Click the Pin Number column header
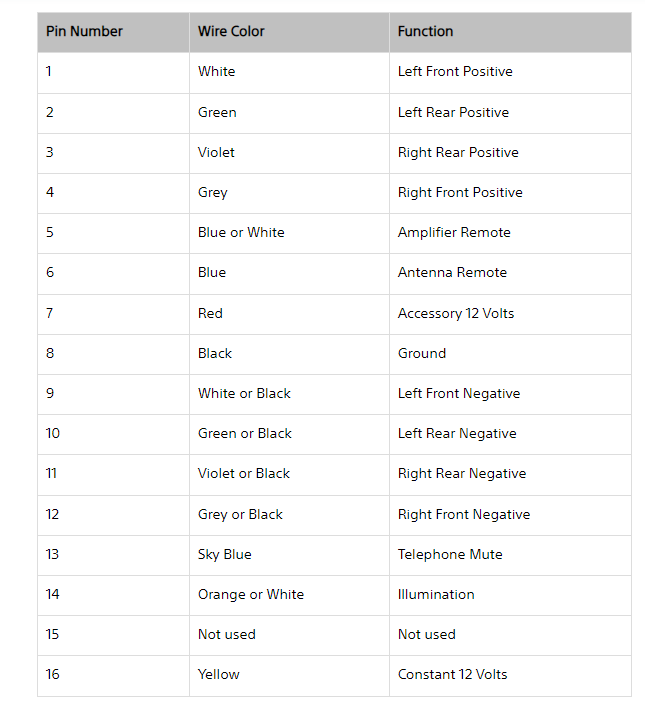The width and height of the screenshot is (645, 723). [x=113, y=32]
